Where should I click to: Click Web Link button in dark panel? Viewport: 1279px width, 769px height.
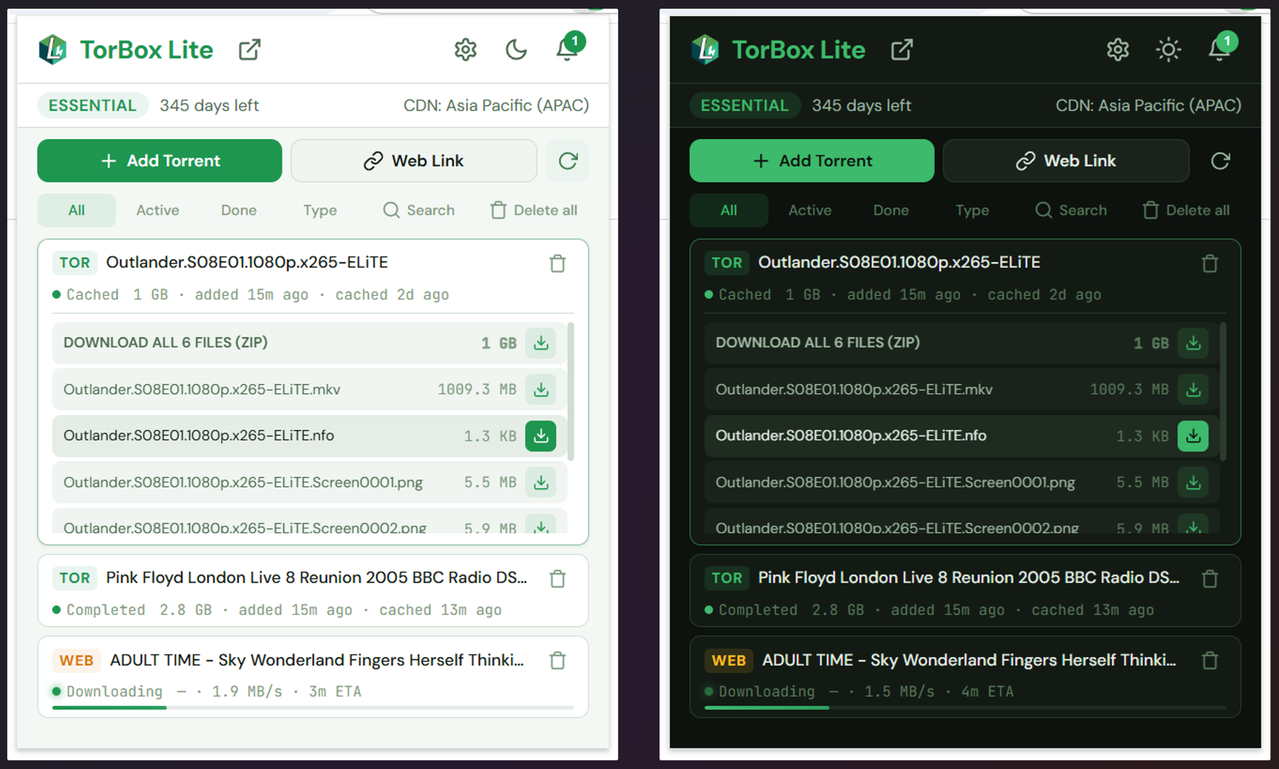pyautogui.click(x=1066, y=161)
